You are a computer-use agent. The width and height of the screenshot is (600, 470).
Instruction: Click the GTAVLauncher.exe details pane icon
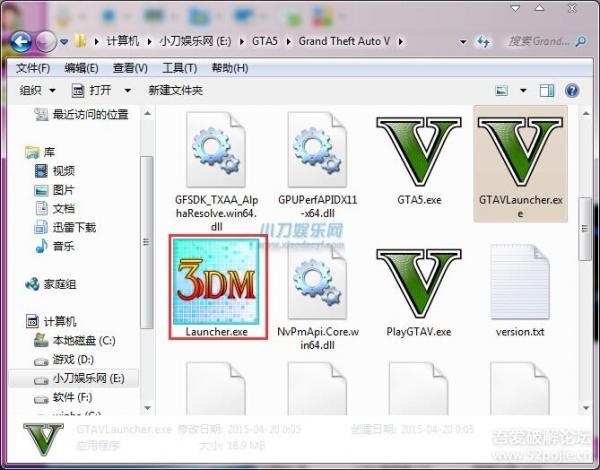(x=43, y=439)
